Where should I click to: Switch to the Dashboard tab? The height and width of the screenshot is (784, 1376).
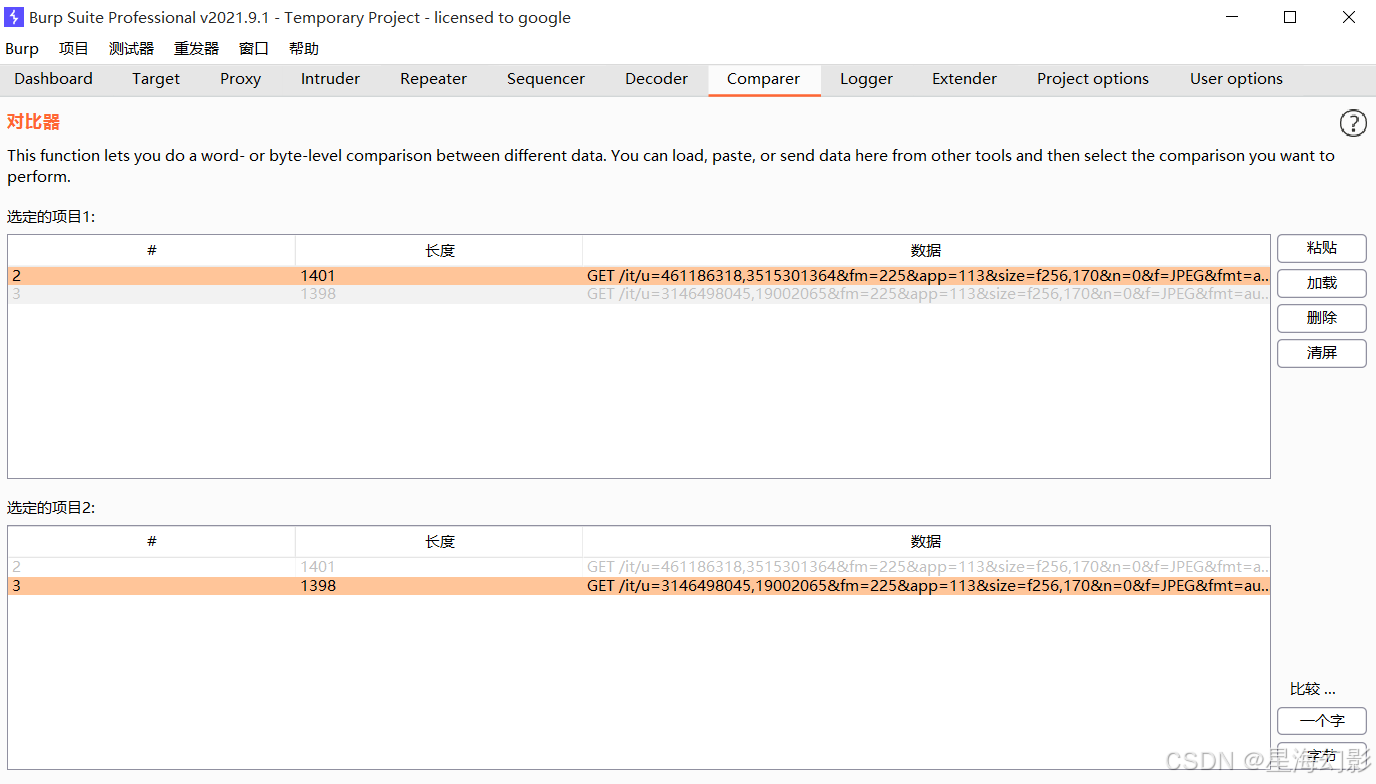[53, 79]
